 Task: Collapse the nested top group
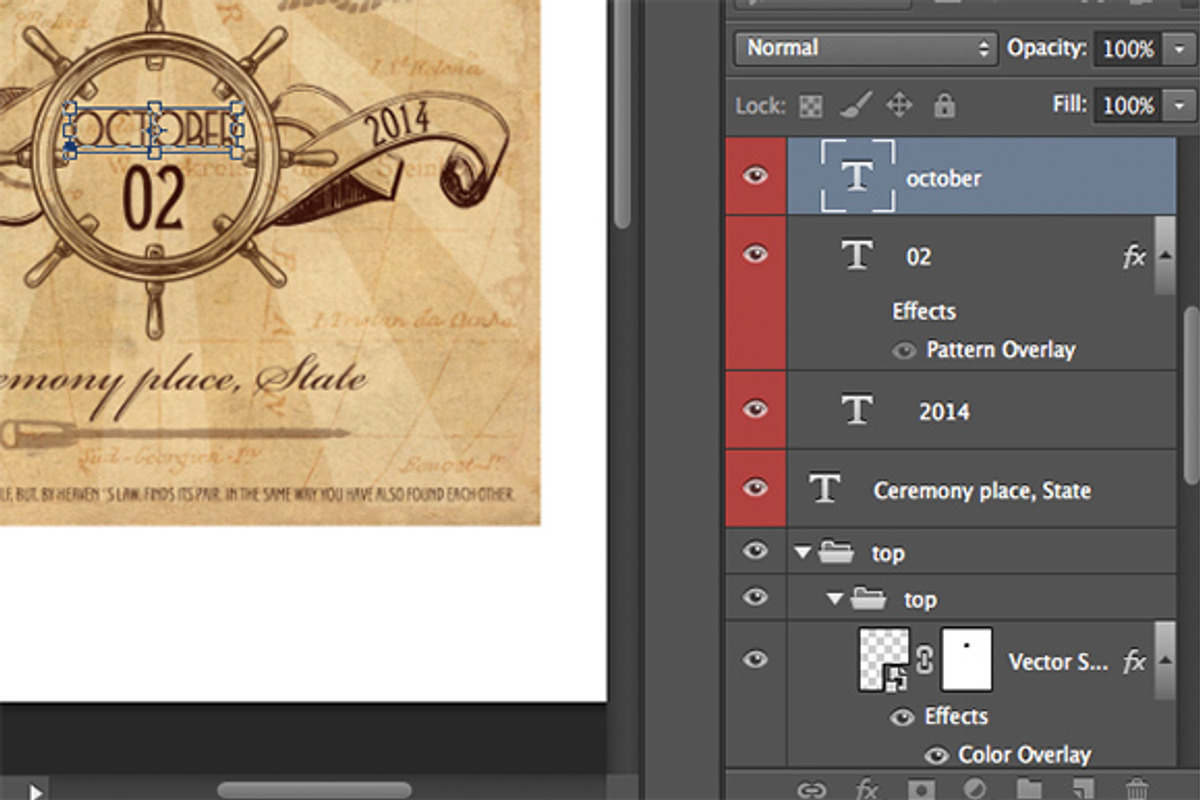tap(835, 599)
